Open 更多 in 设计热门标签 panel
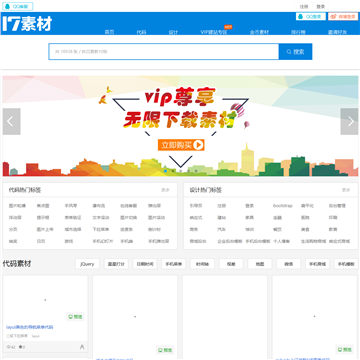360x360 pixels. pyautogui.click(x=346, y=190)
